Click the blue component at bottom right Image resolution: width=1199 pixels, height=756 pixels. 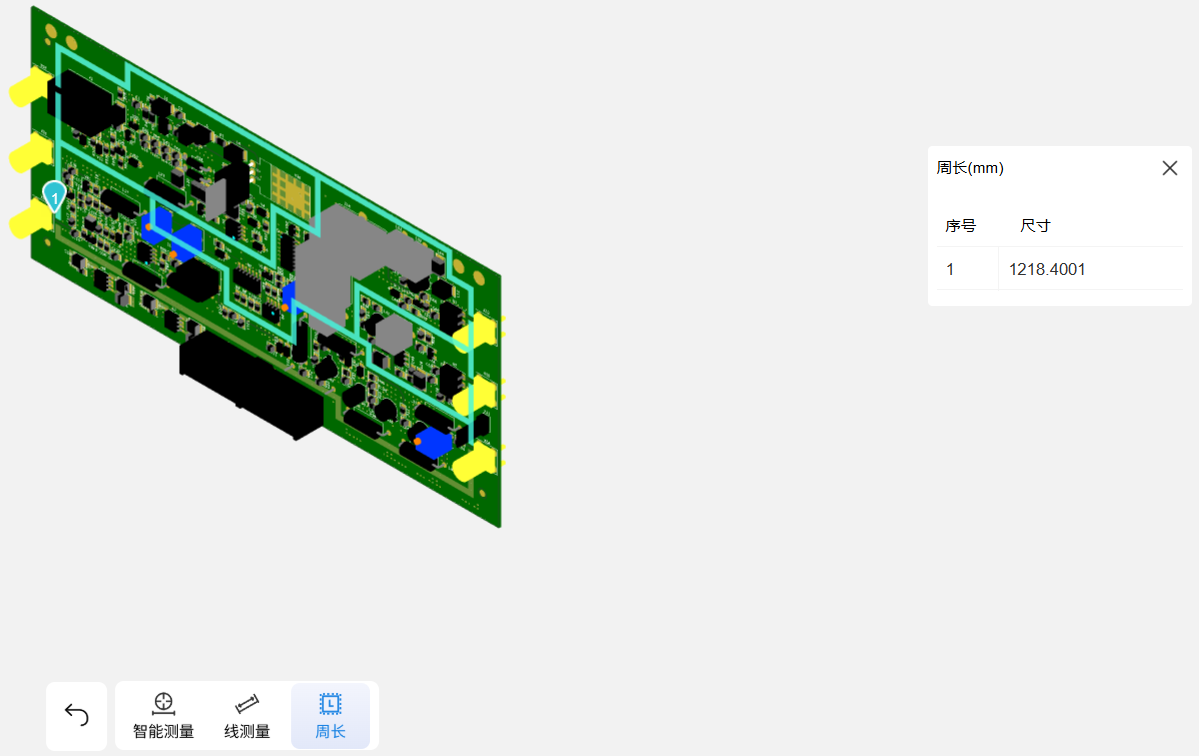coord(435,441)
